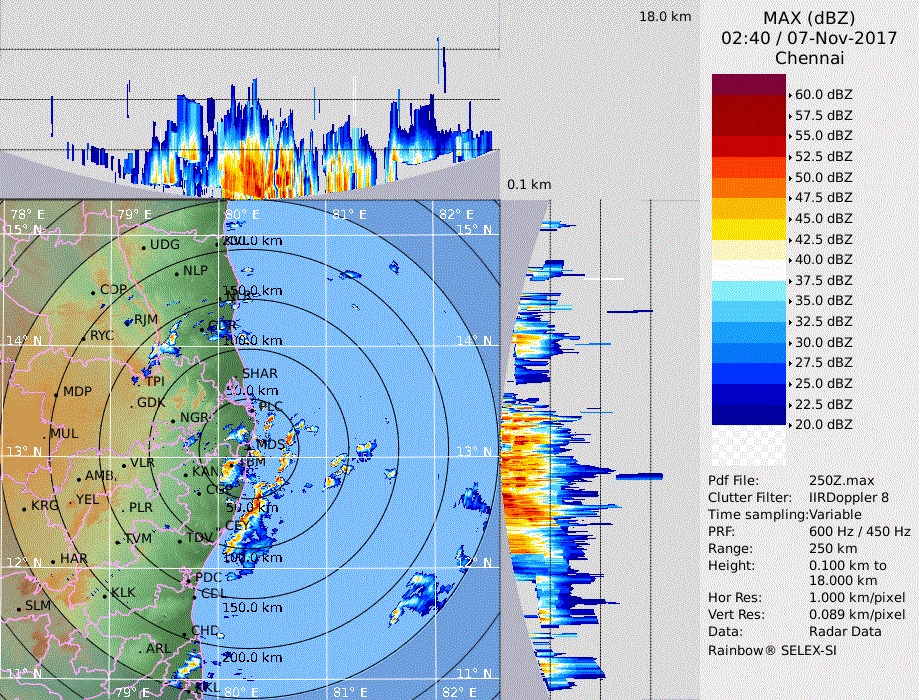Click the 600 Hz / 450 Hz PRF value
The width and height of the screenshot is (919, 700).
(859, 532)
